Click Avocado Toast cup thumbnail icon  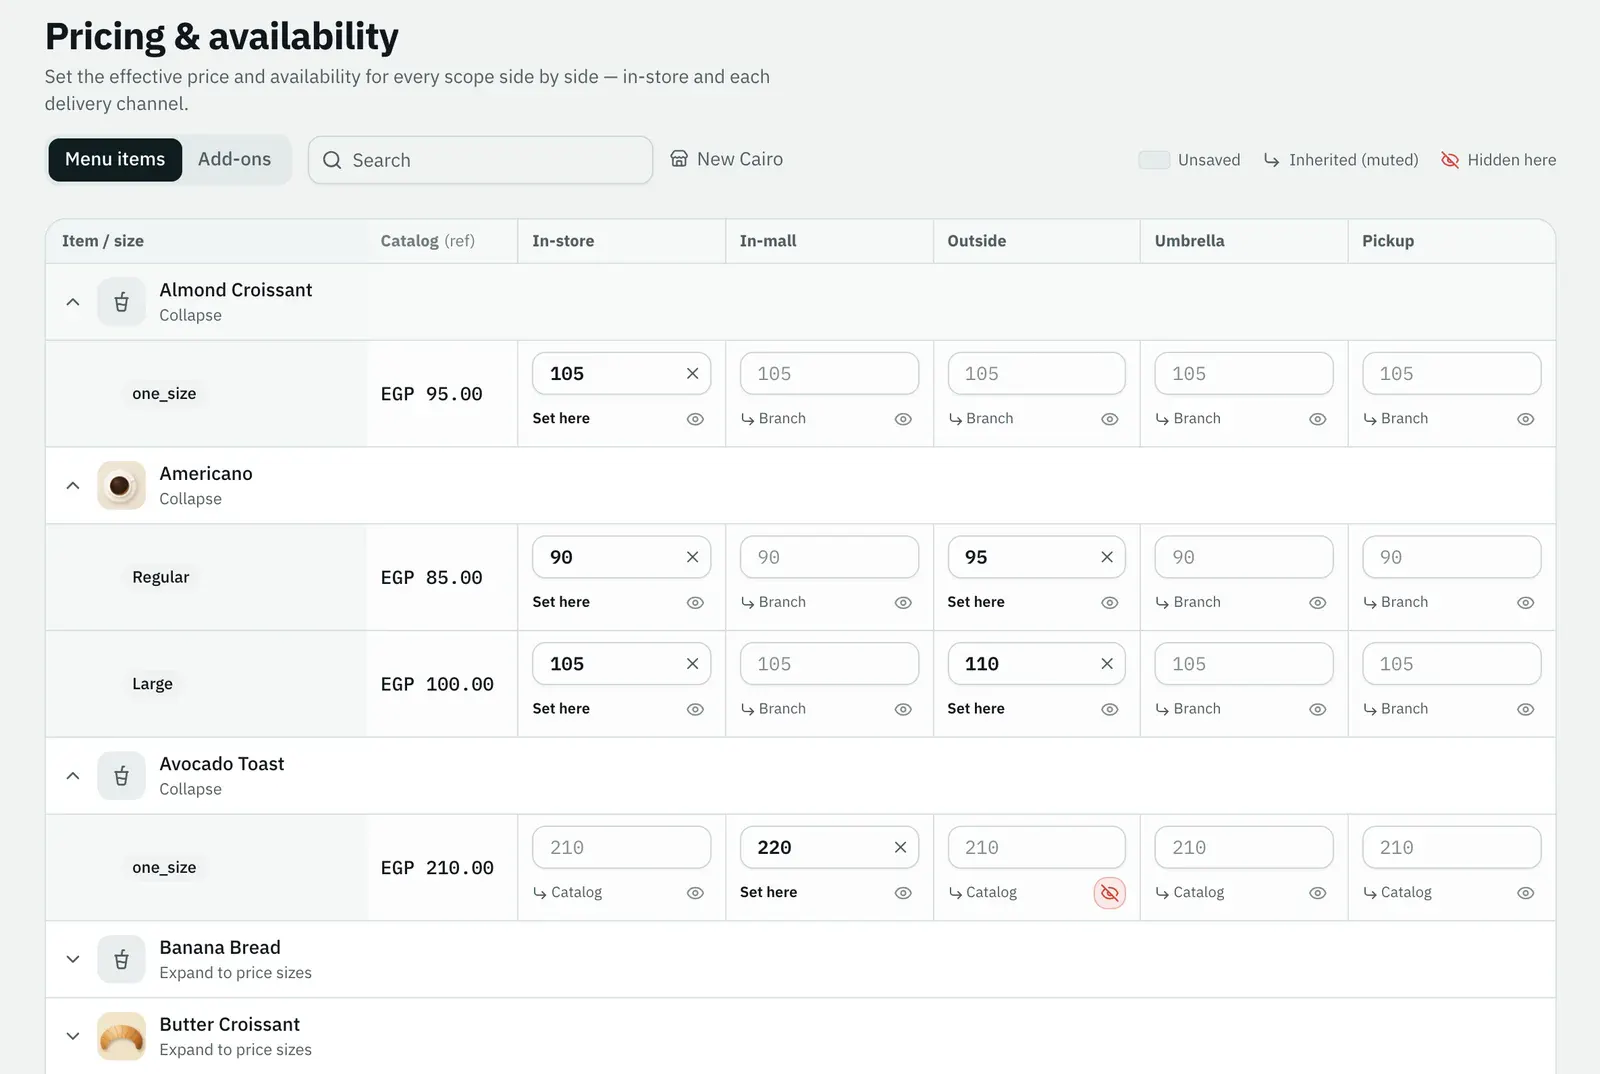(x=121, y=776)
